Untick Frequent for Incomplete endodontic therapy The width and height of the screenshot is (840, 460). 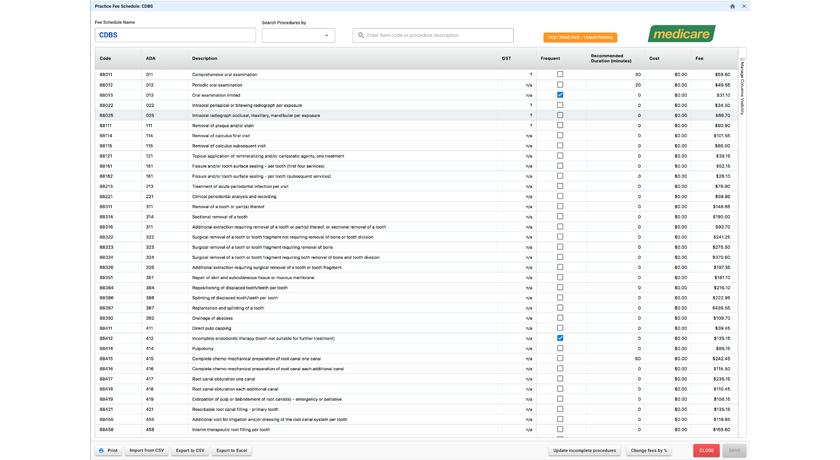[560, 338]
